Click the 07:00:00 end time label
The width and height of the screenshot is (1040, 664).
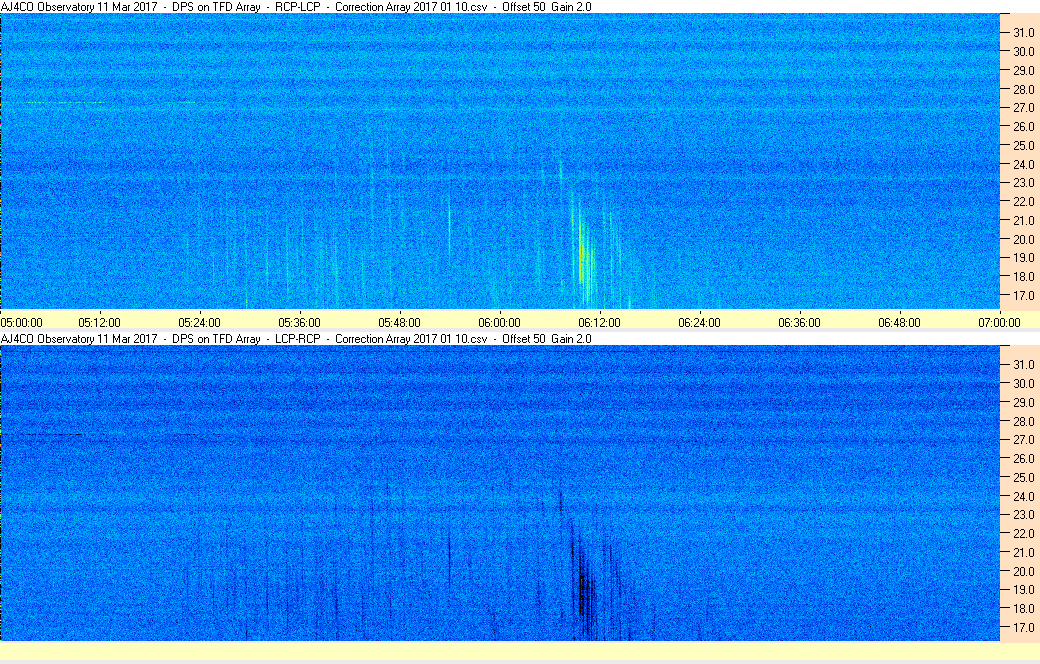tap(1000, 322)
